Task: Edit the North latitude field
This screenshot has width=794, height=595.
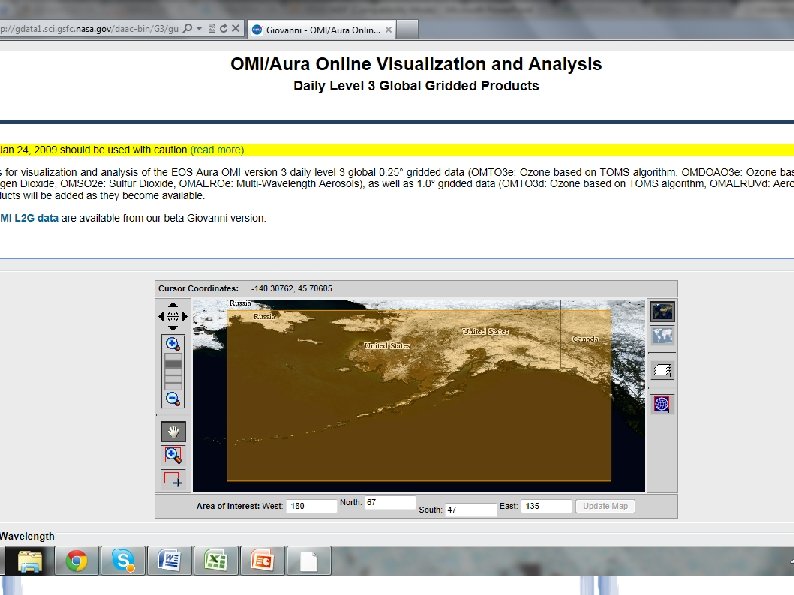Action: click(390, 502)
